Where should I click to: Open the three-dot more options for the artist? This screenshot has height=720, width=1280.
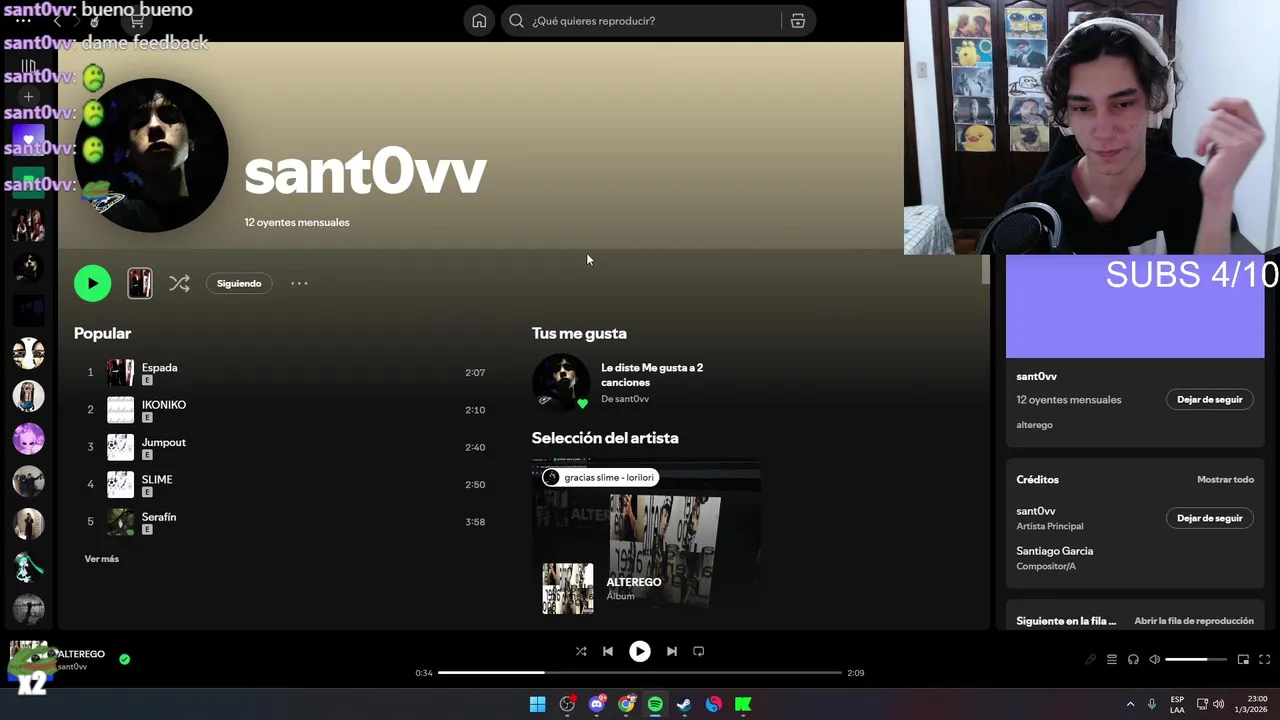tap(299, 283)
